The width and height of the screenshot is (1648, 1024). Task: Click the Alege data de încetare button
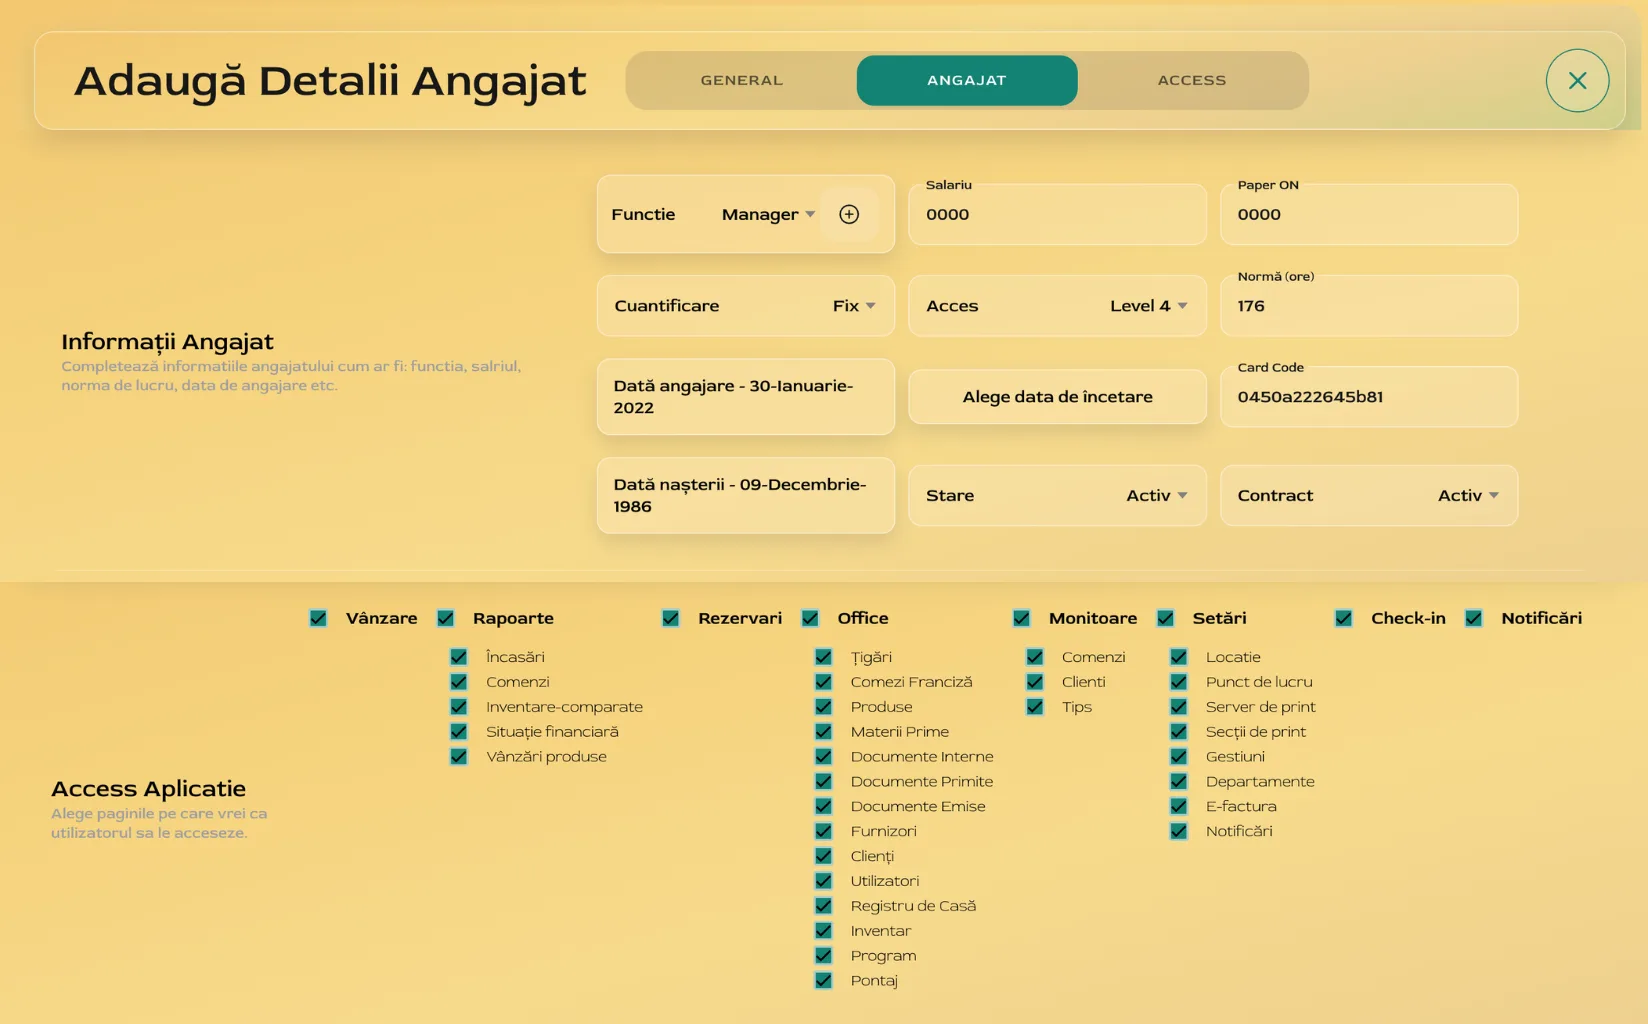pyautogui.click(x=1057, y=396)
